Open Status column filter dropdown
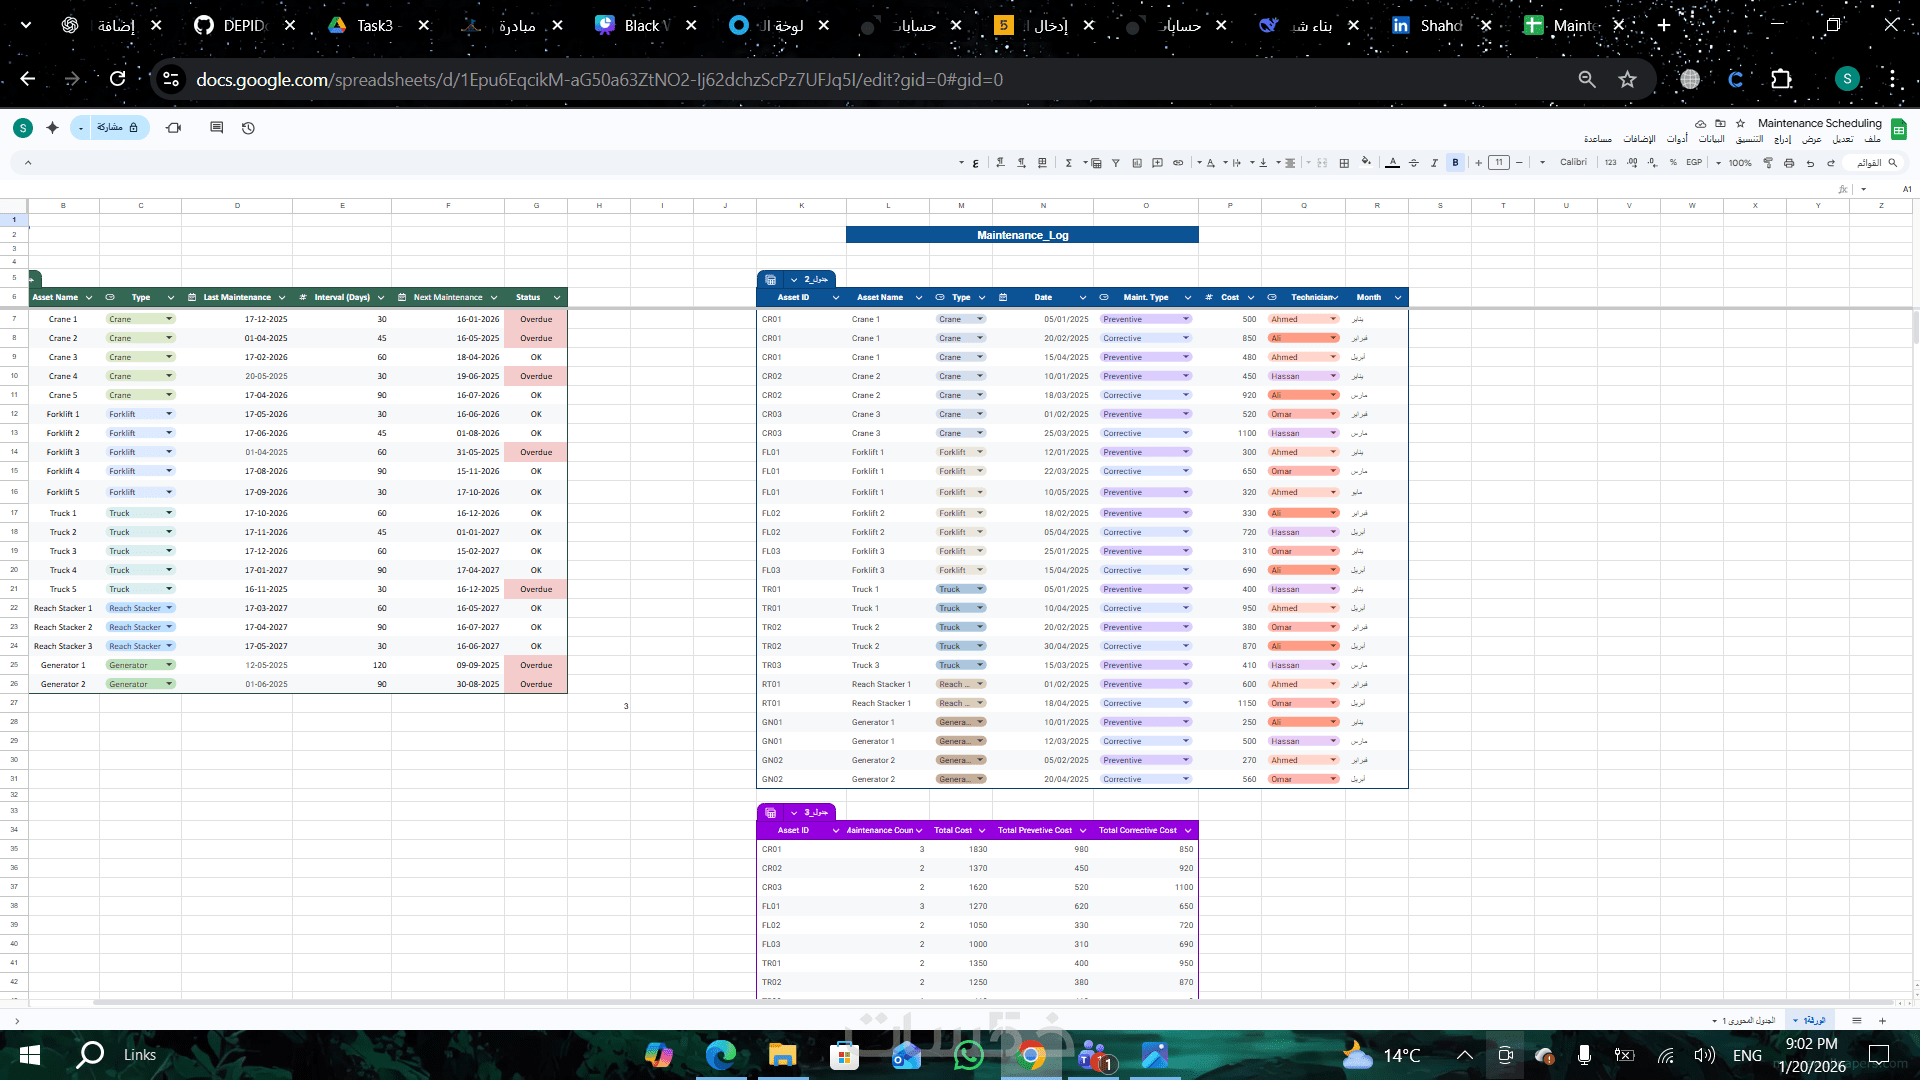 pyautogui.click(x=557, y=297)
